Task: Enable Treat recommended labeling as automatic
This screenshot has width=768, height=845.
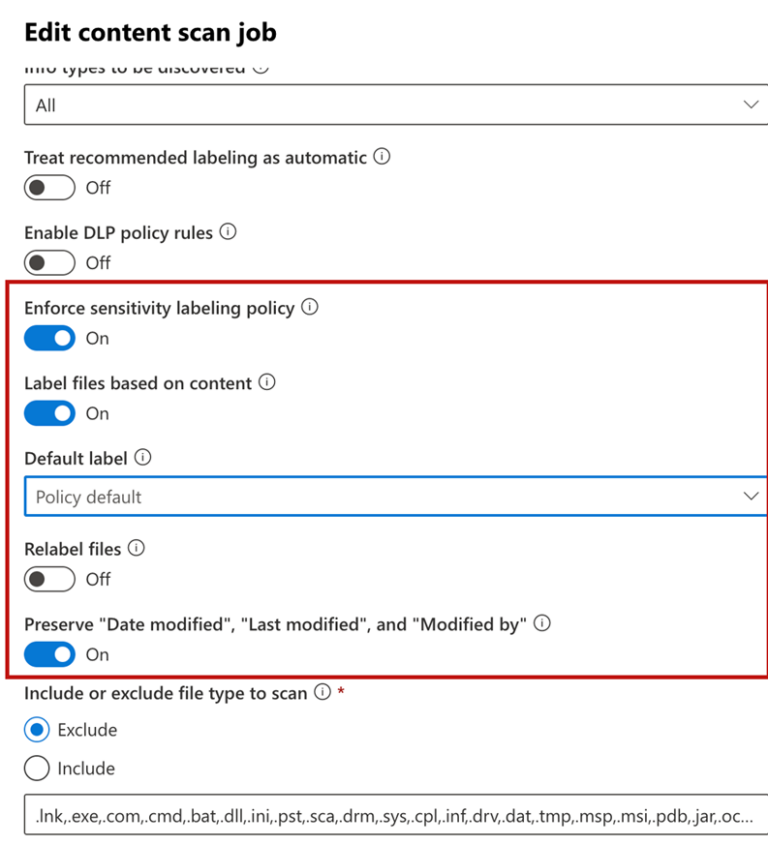Action: pyautogui.click(x=48, y=187)
